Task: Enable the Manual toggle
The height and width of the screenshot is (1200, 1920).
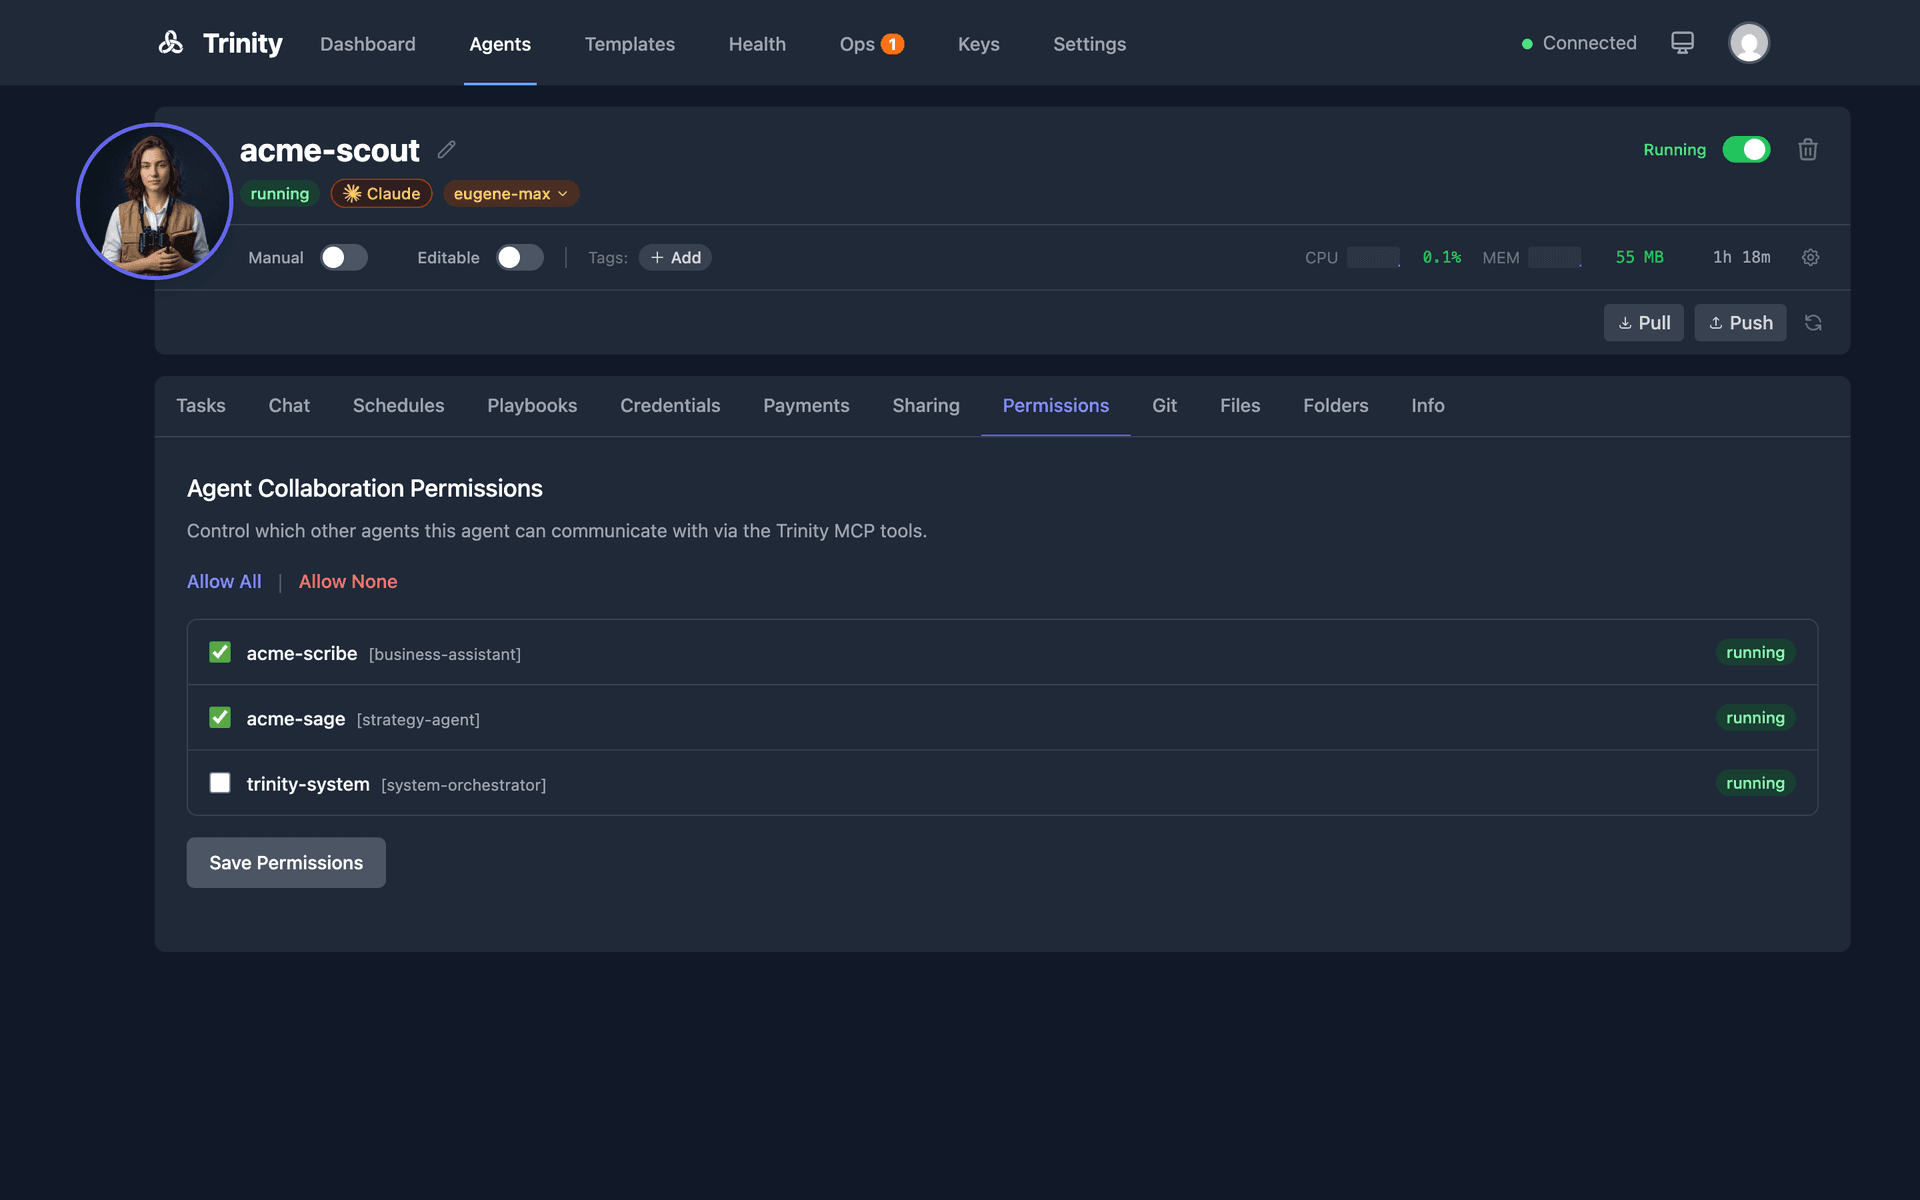Action: click(x=343, y=257)
